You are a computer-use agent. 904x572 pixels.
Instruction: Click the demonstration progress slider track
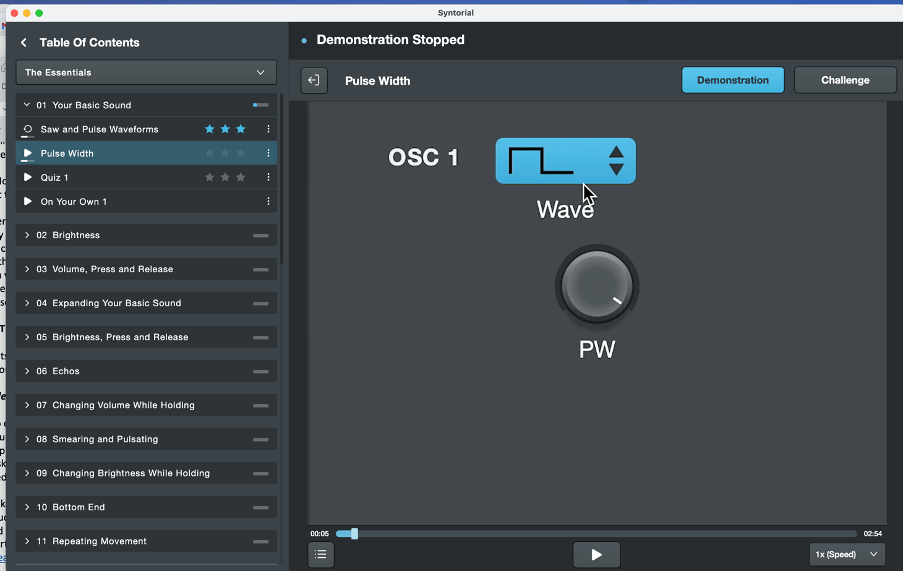click(x=600, y=534)
